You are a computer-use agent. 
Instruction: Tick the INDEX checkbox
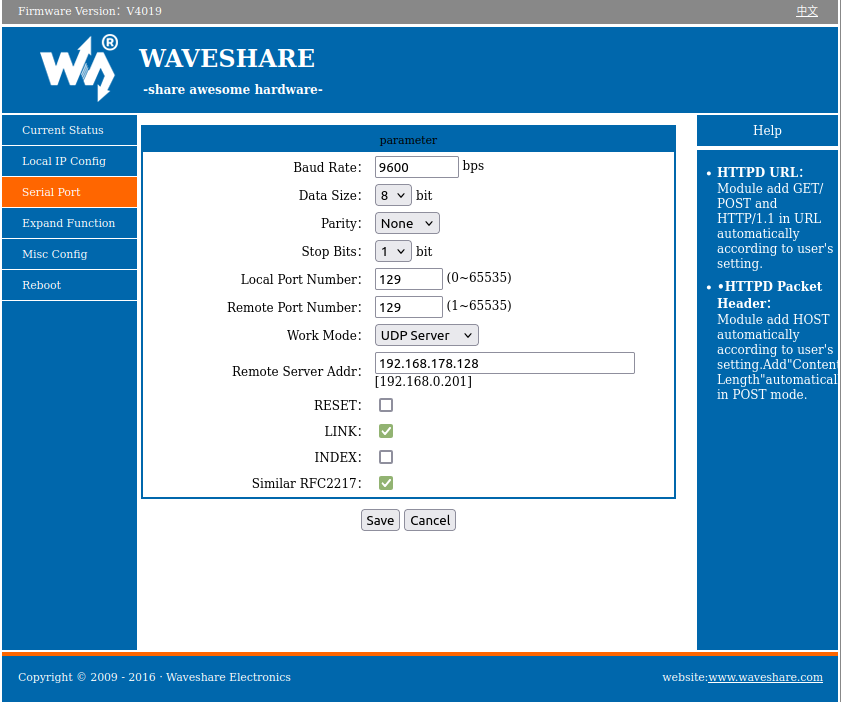coord(386,457)
